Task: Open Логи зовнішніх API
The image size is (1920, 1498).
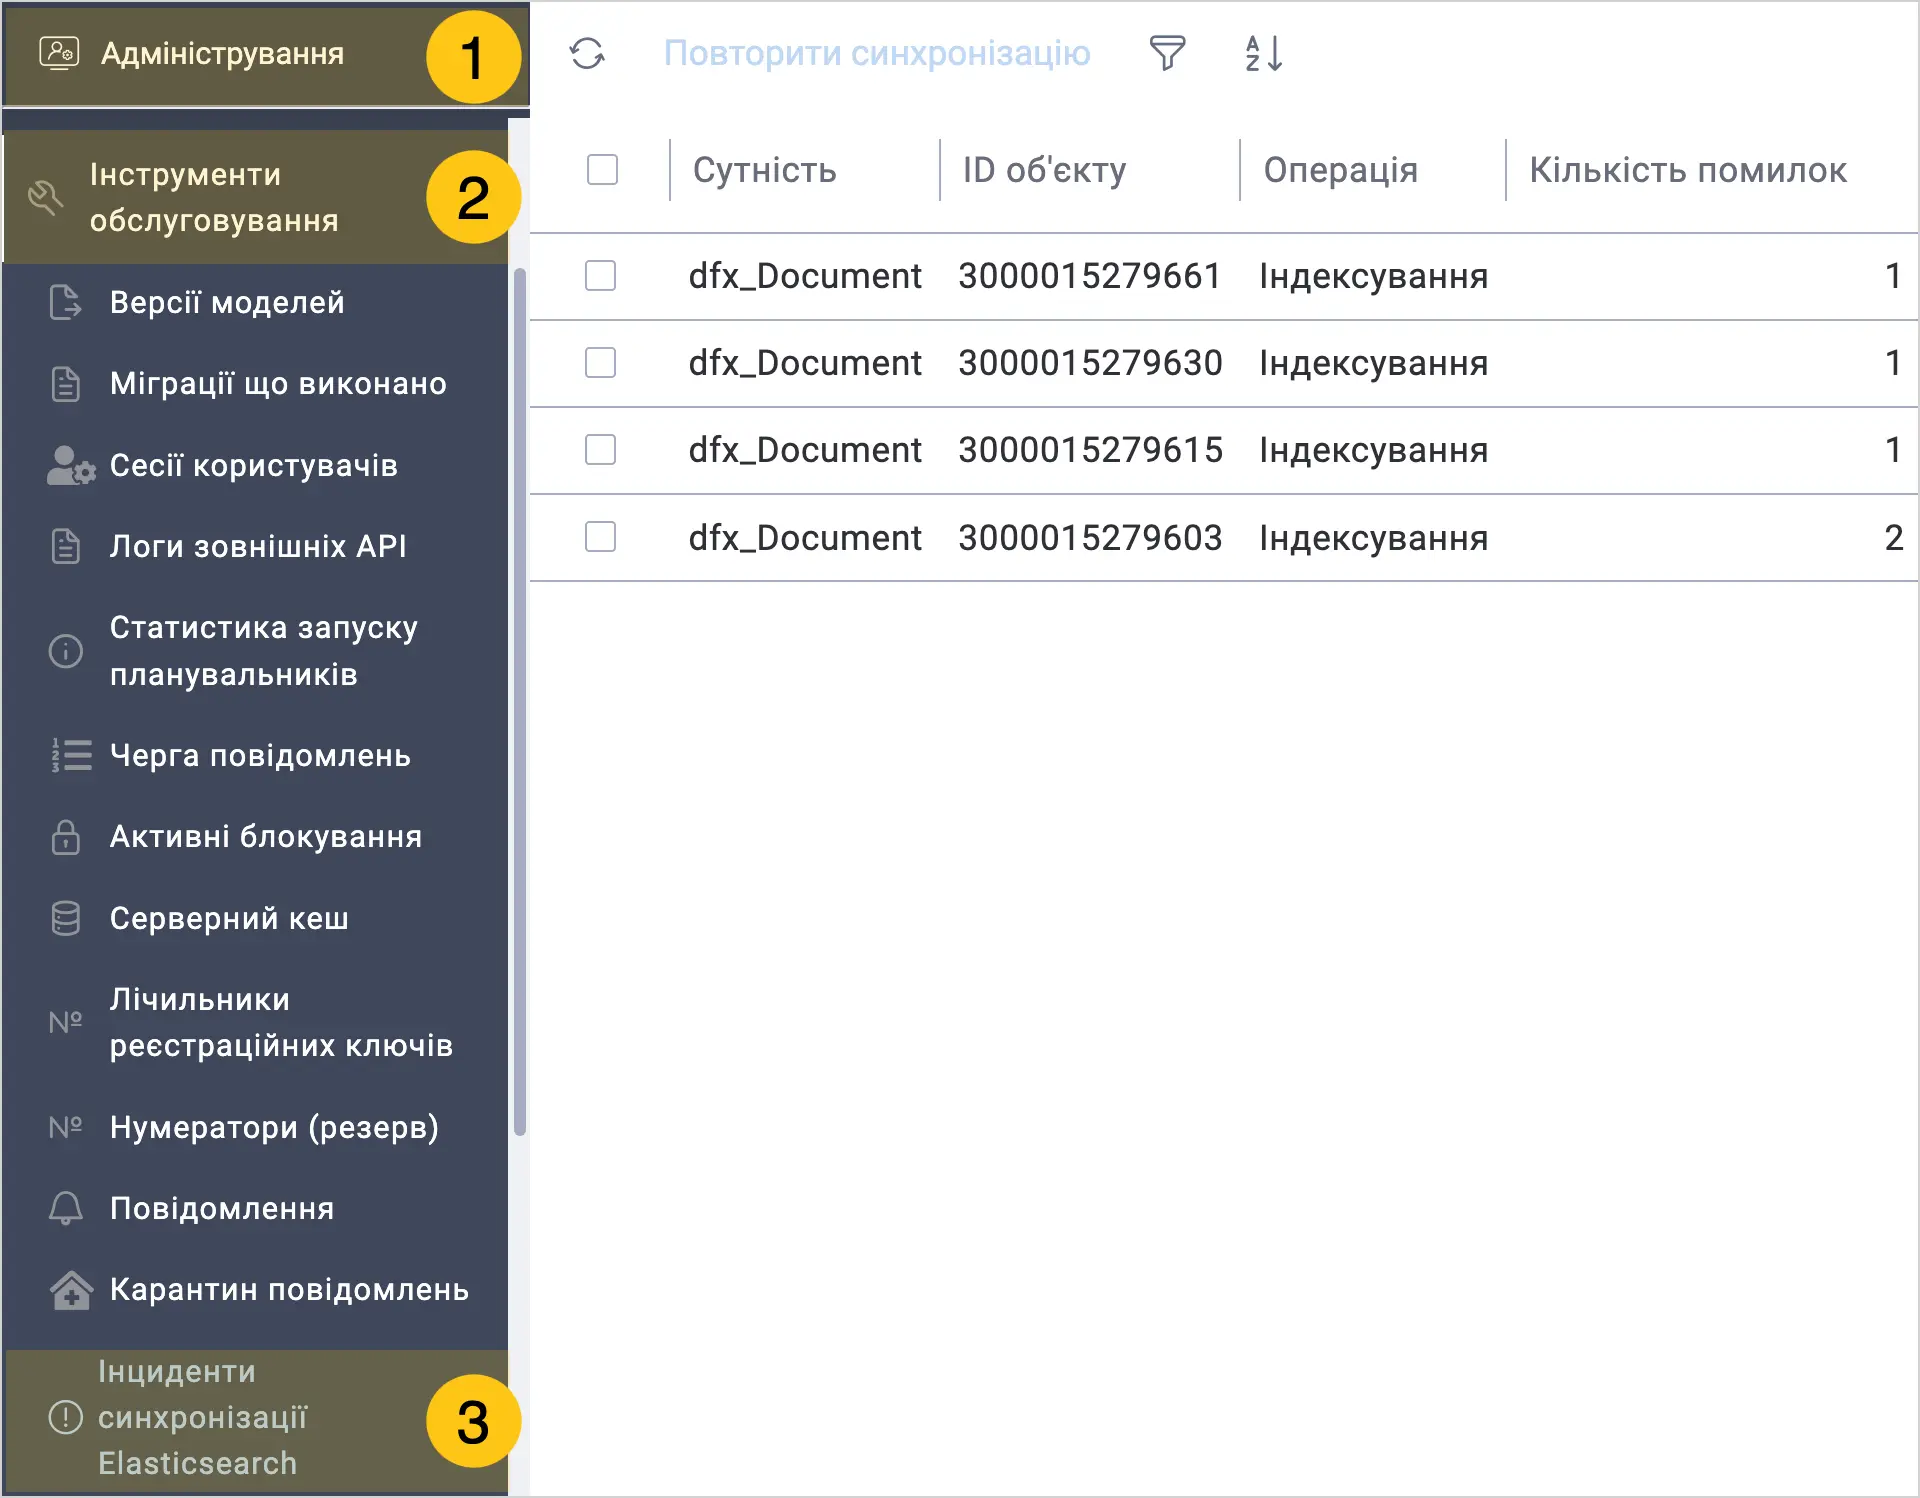Action: tap(256, 546)
